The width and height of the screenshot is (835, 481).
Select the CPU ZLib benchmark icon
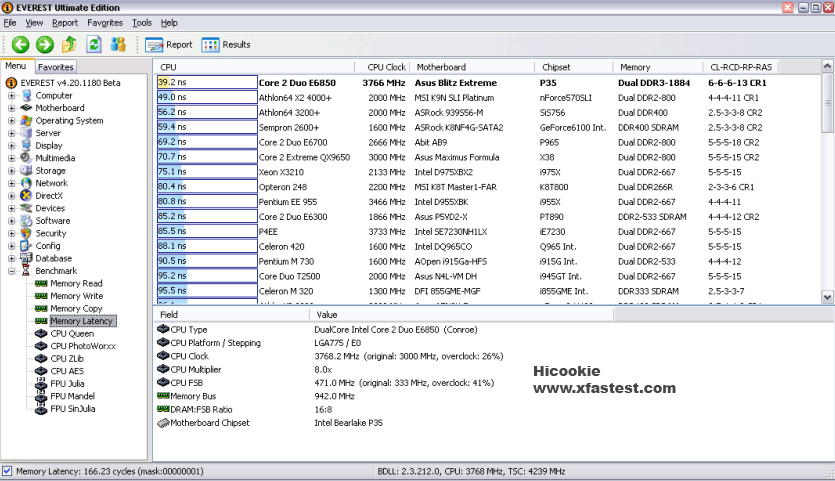[x=41, y=358]
